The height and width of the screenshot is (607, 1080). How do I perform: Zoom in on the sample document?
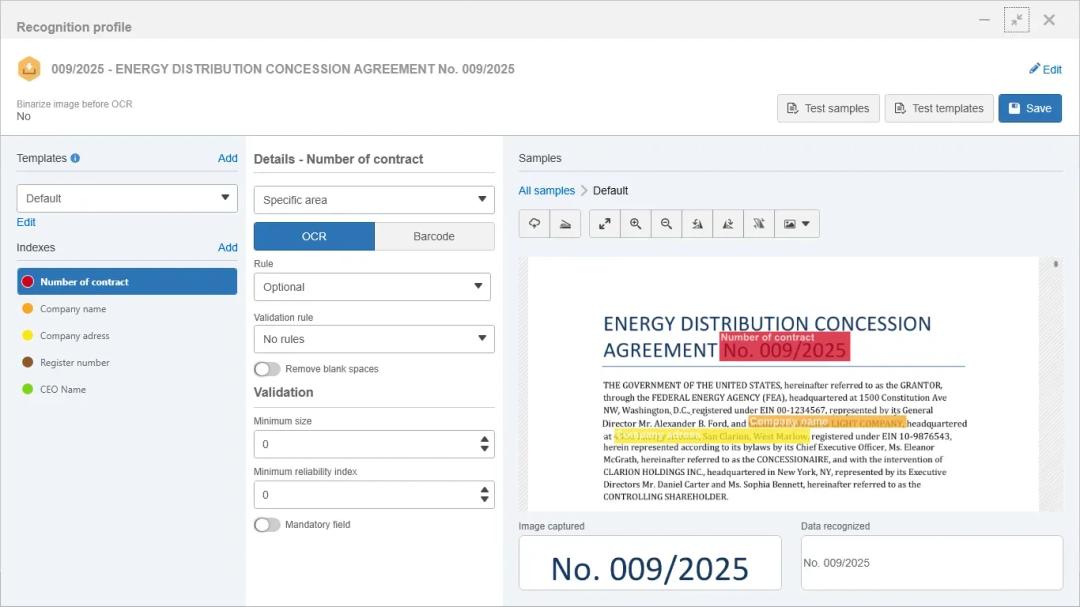click(x=636, y=224)
